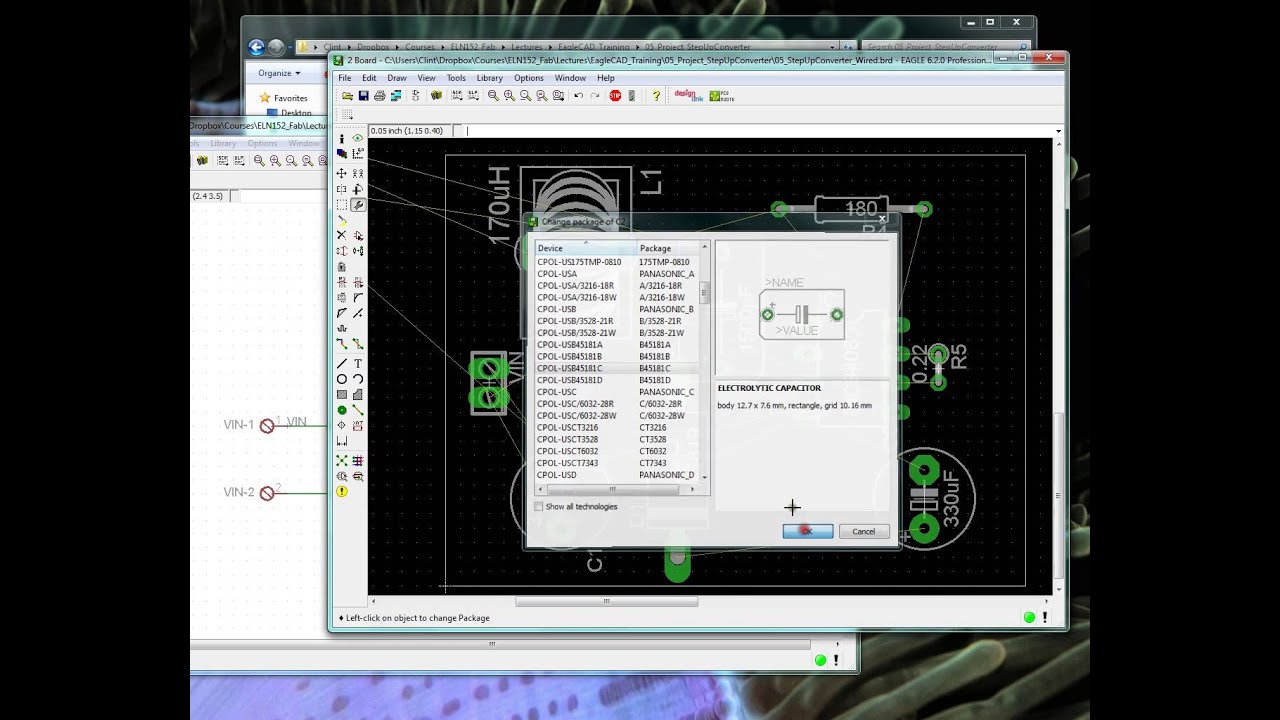Open the View menu
Viewport: 1280px width, 720px height.
pyautogui.click(x=426, y=78)
